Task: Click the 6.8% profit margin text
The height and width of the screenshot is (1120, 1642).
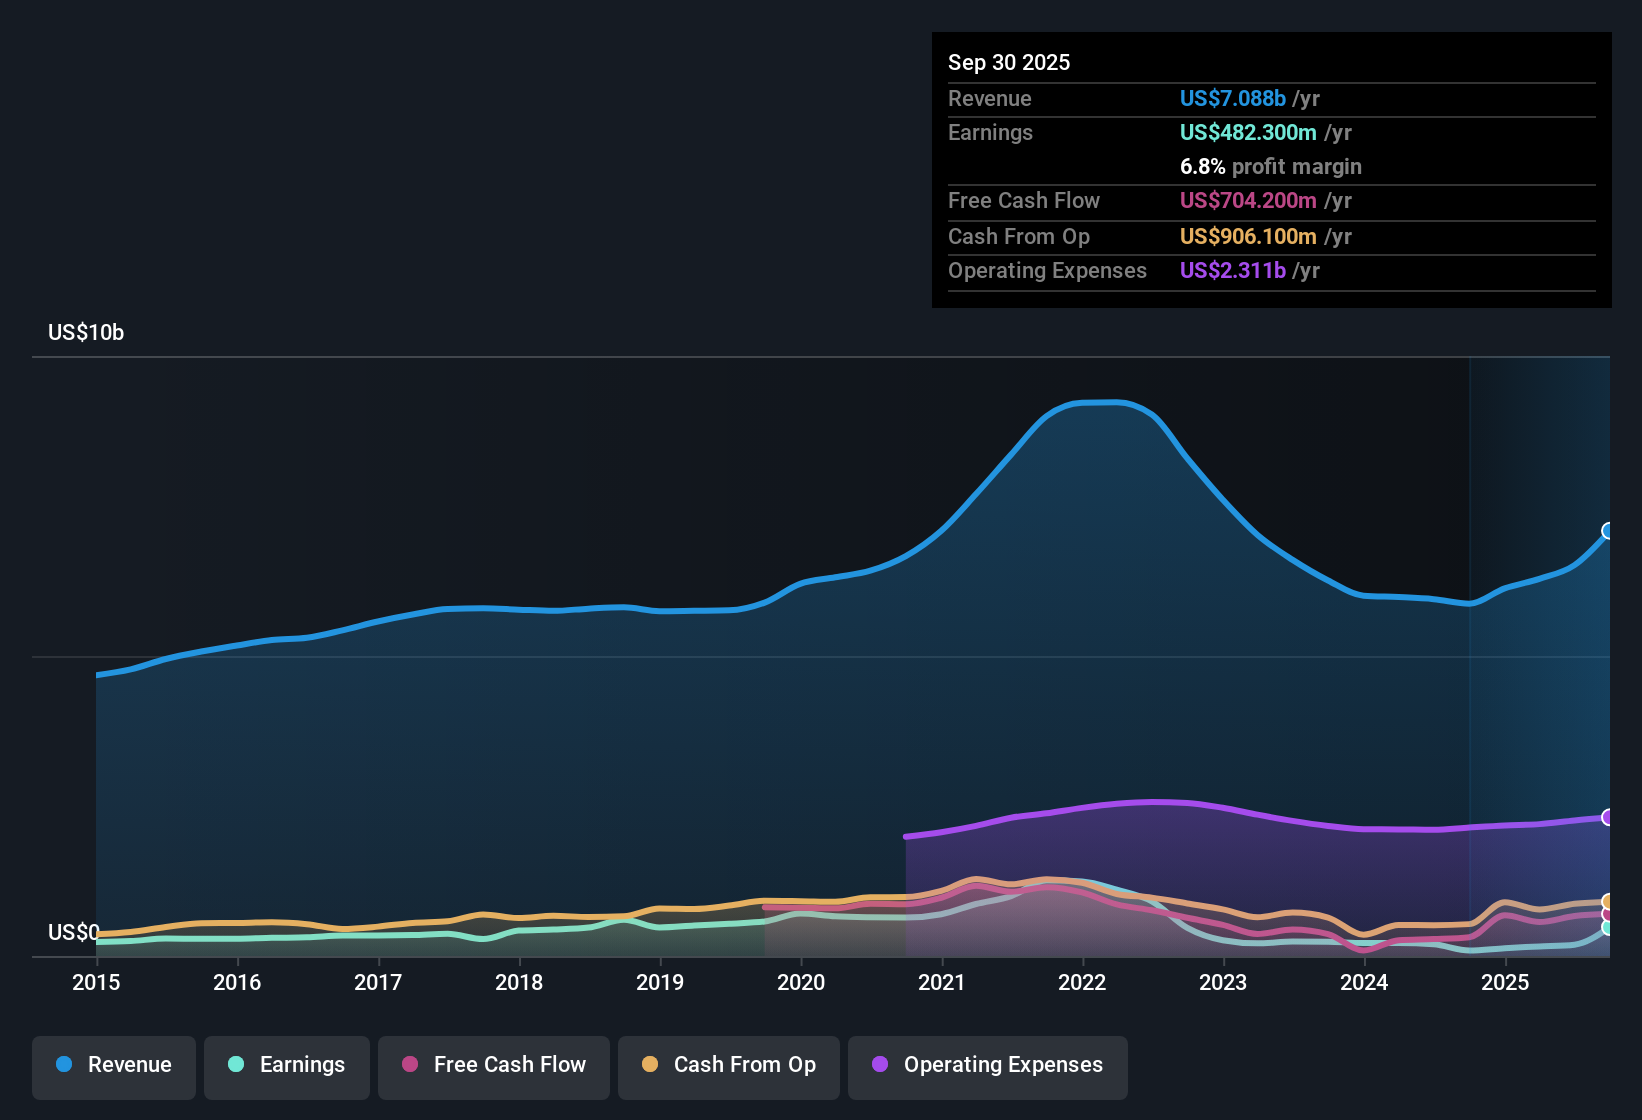Action: click(x=1271, y=167)
